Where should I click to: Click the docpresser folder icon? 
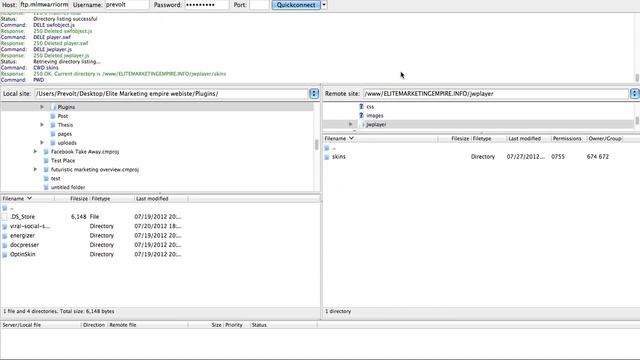pyautogui.click(x=4, y=245)
